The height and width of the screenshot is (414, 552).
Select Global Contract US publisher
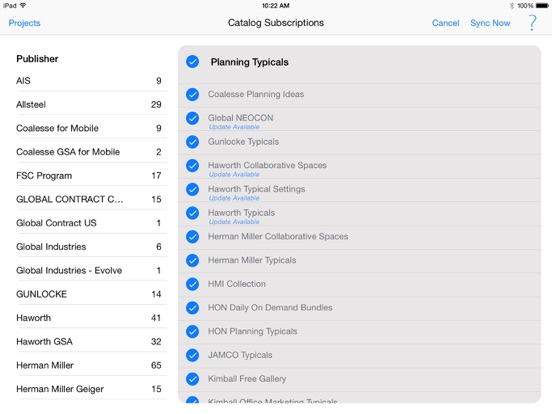(92, 223)
